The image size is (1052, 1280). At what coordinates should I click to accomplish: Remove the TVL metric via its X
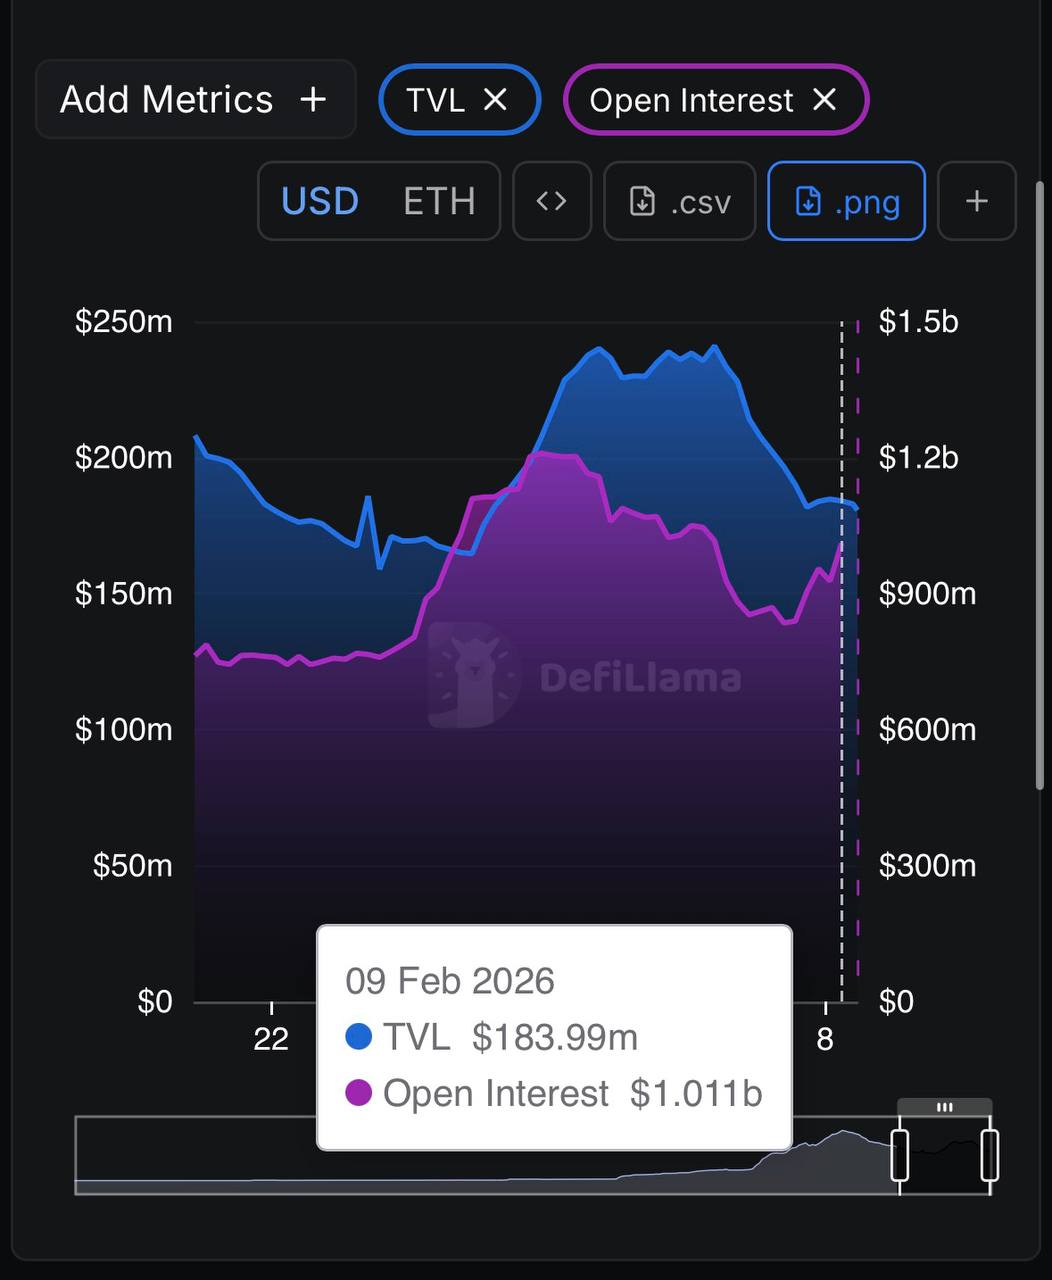pyautogui.click(x=495, y=99)
